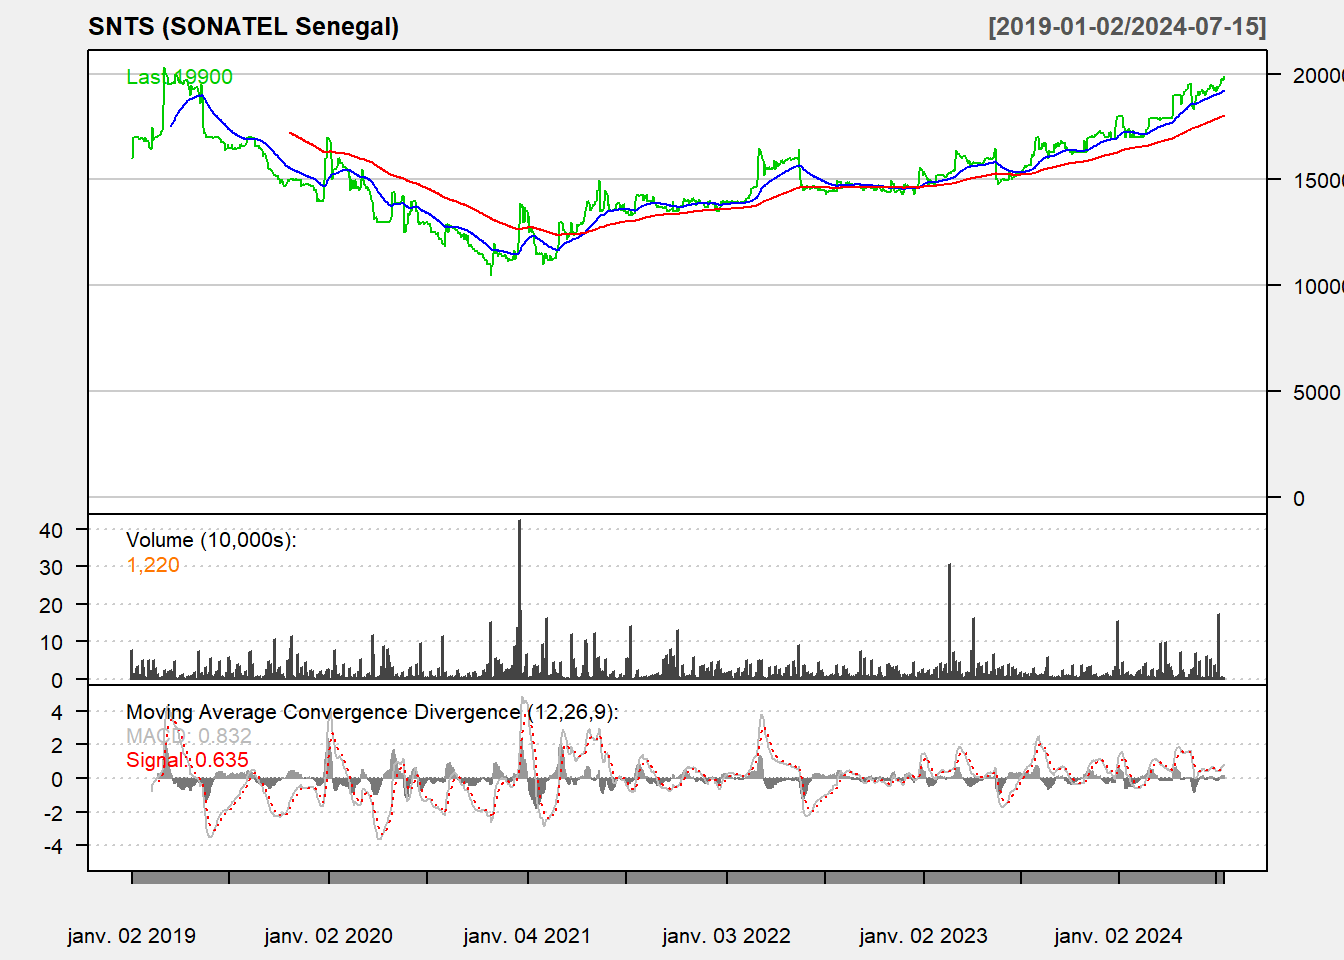Screen dimensions: 1344x960
Task: Click the gray MACD: 0.832 legend text
Action: pyautogui.click(x=188, y=736)
